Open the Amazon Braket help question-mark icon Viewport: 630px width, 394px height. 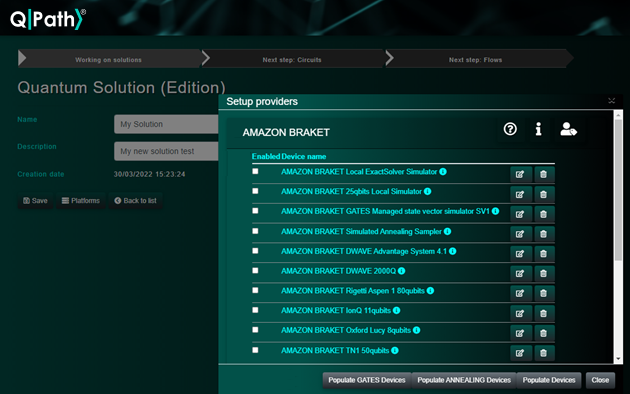pos(510,129)
